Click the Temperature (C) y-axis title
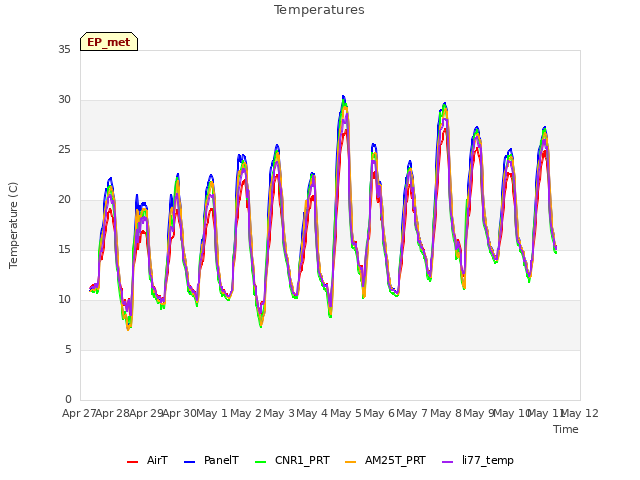 click(13, 225)
